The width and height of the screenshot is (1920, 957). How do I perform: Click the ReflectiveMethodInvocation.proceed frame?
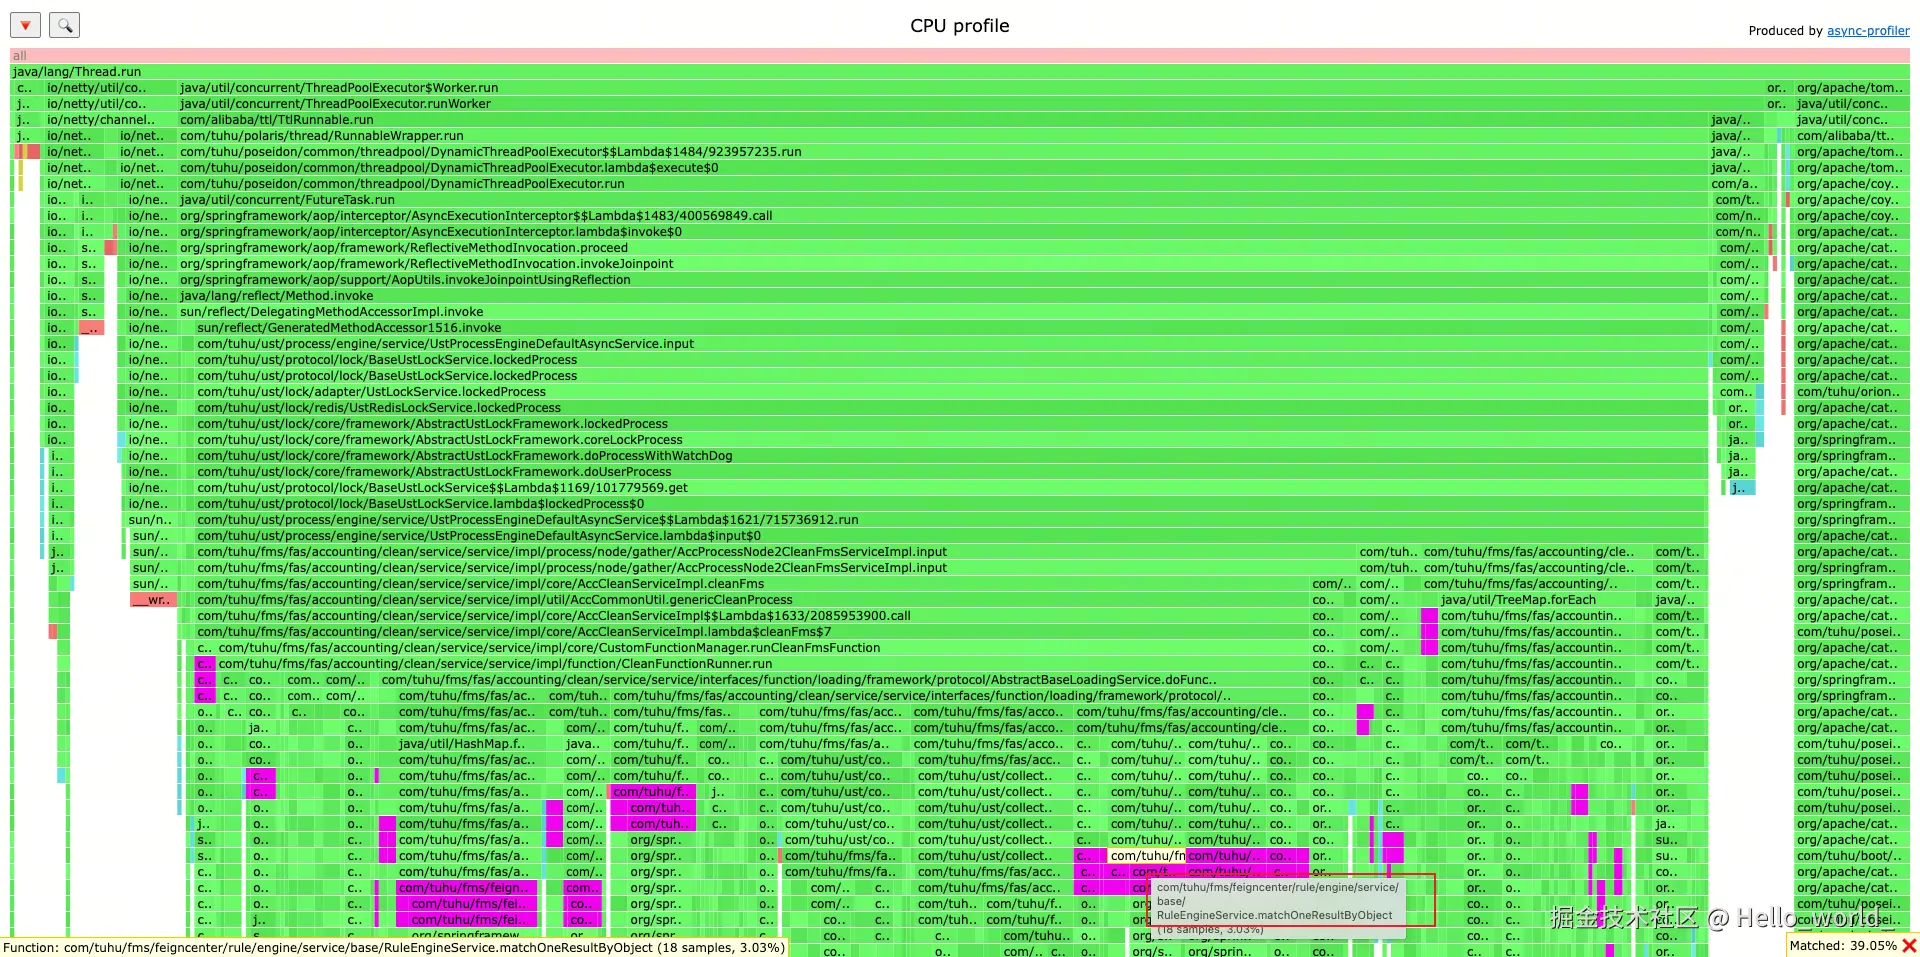pyautogui.click(x=943, y=248)
